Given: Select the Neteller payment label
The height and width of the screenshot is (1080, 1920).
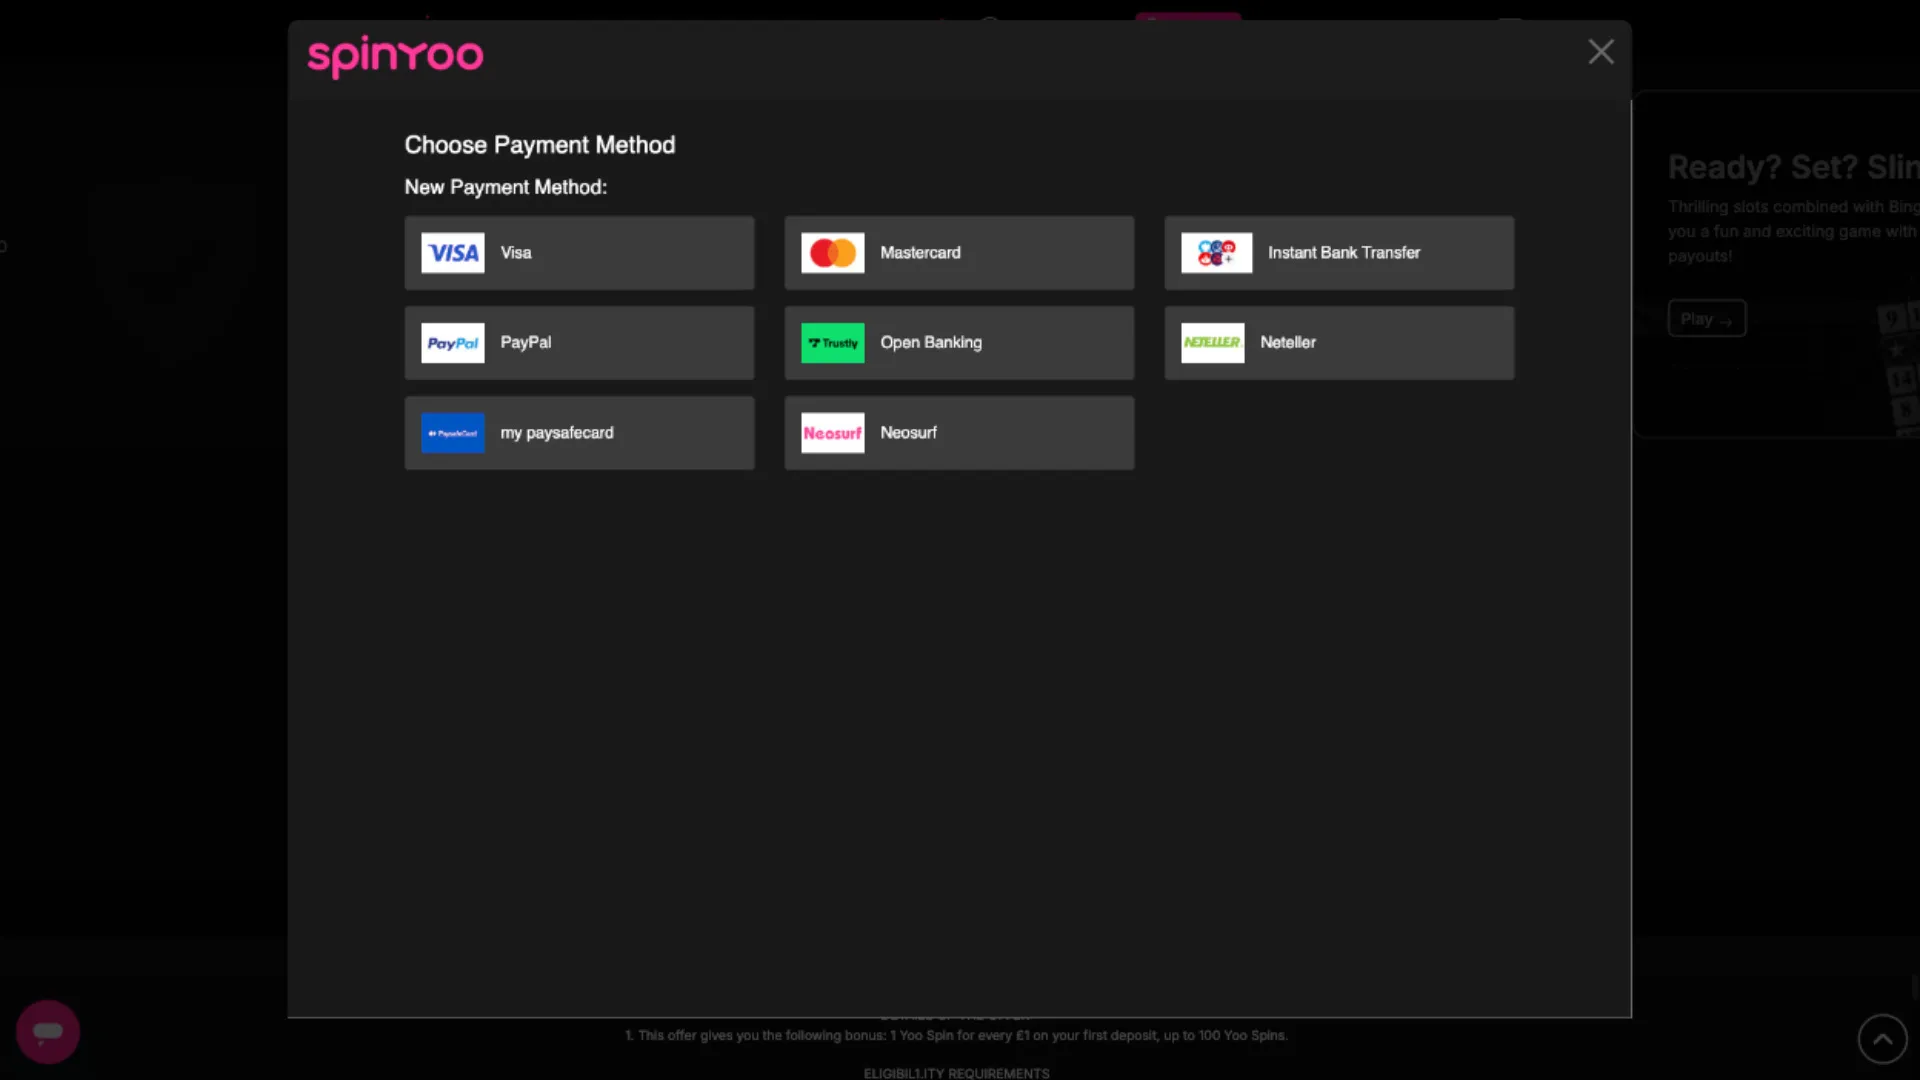Looking at the screenshot, I should pyautogui.click(x=1288, y=342).
